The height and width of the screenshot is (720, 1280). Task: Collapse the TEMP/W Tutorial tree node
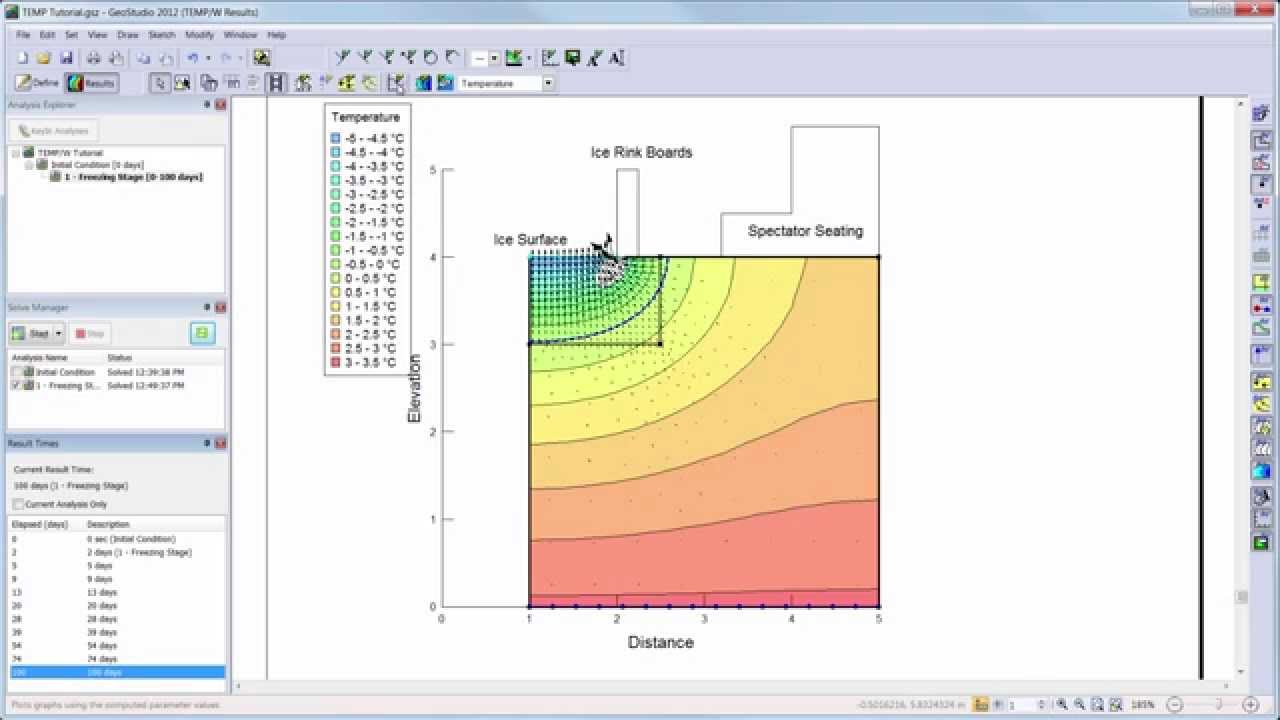[16, 153]
